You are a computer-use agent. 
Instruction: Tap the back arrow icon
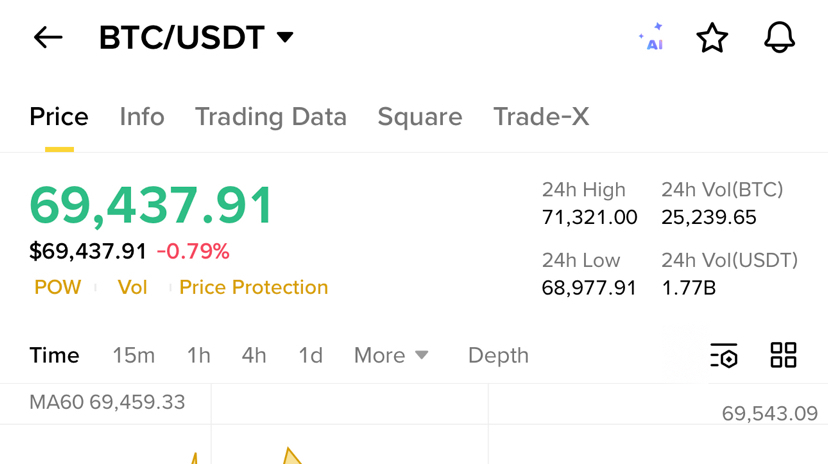pyautogui.click(x=48, y=38)
